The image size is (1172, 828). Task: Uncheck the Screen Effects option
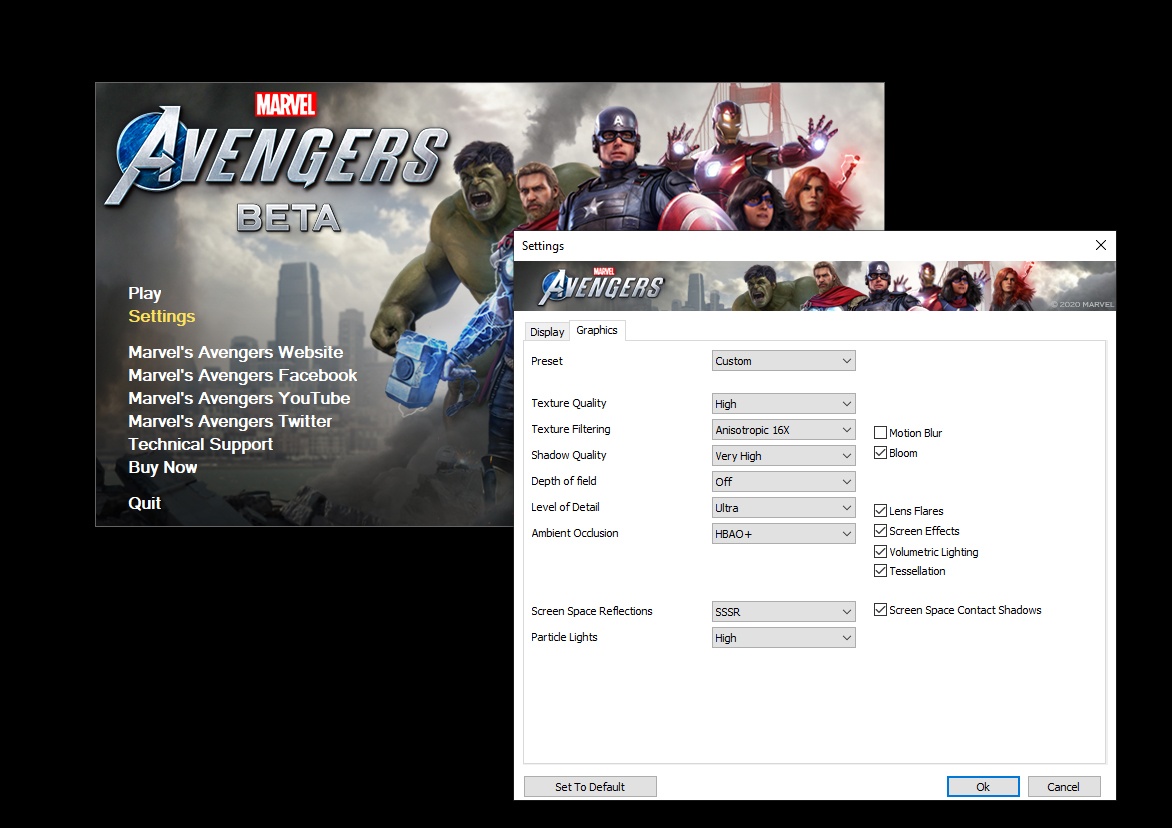[x=881, y=531]
